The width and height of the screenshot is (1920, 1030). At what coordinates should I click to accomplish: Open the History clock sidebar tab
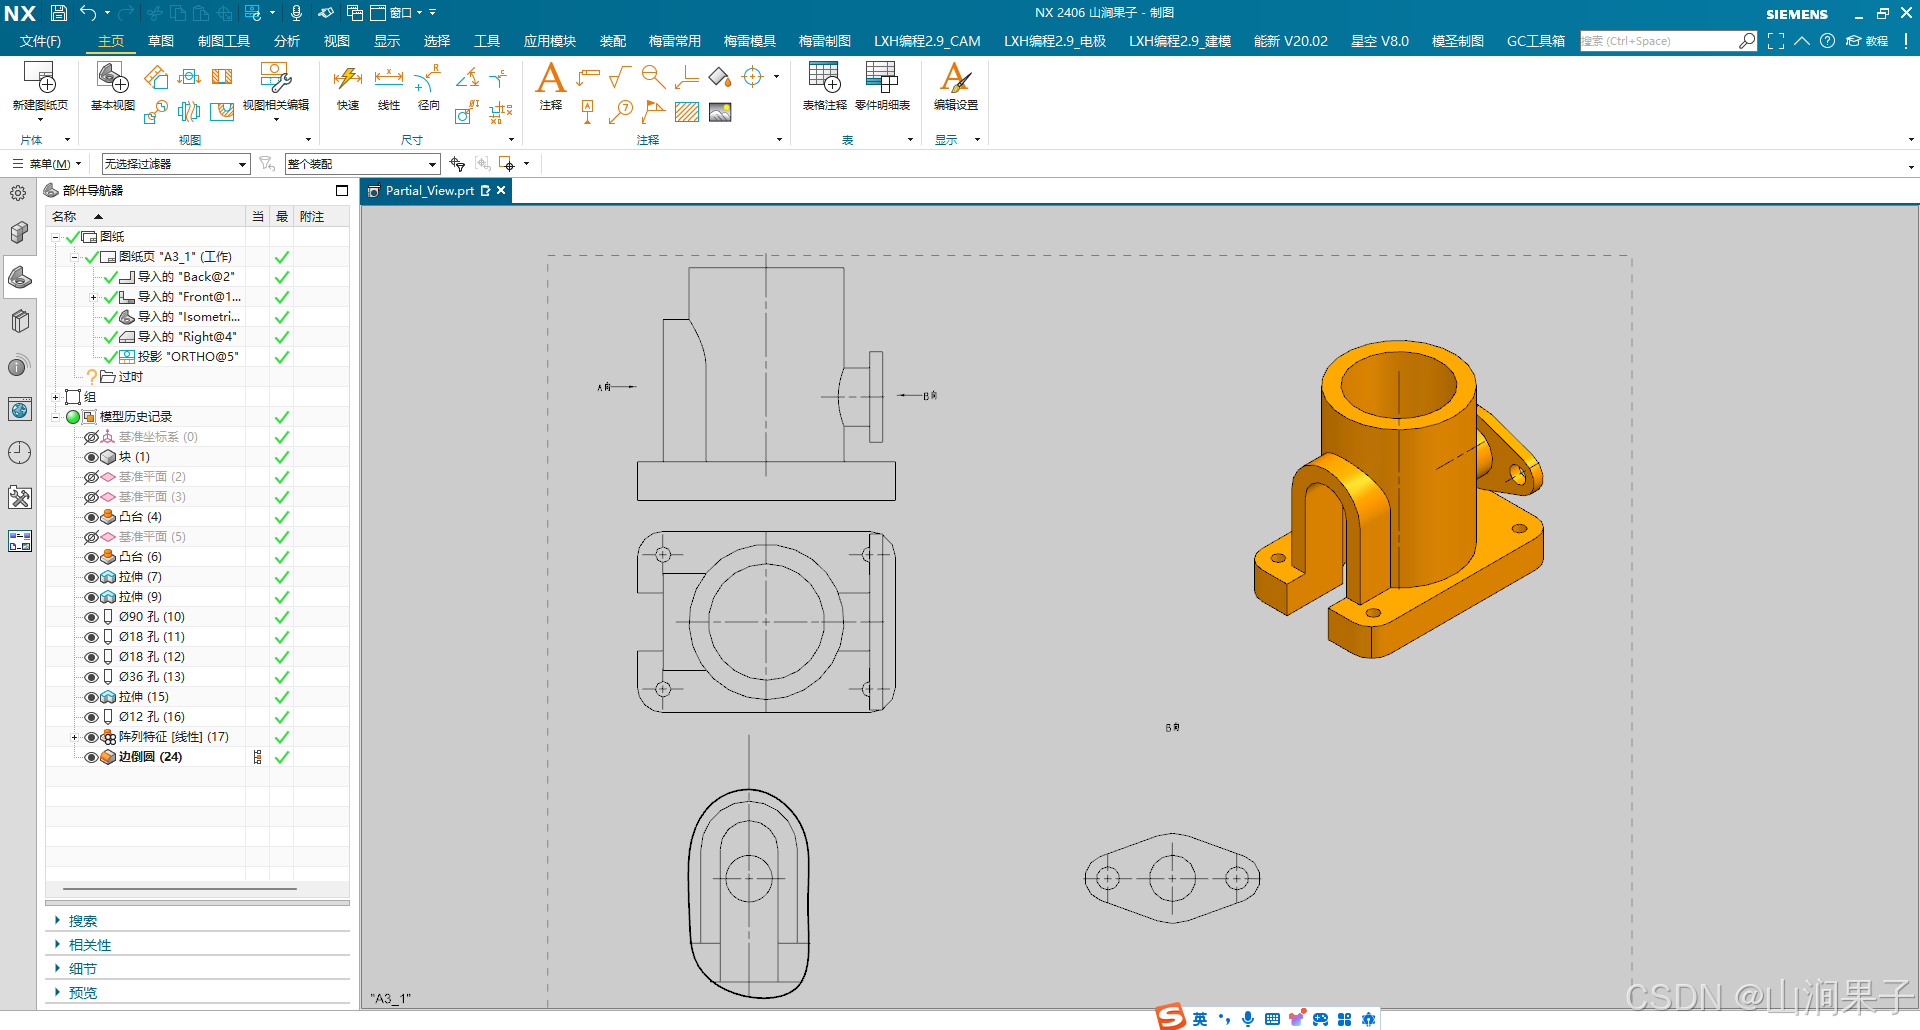pos(19,453)
